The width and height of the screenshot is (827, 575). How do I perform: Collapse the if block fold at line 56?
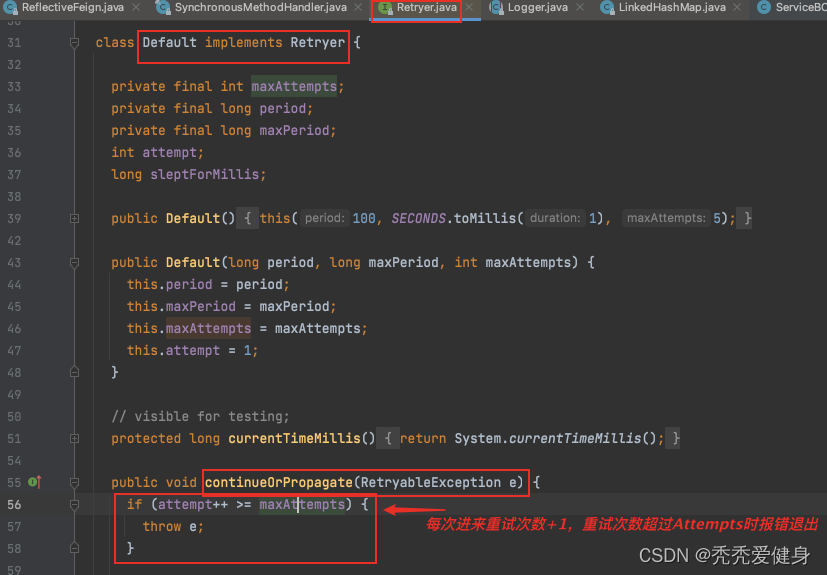[74, 505]
